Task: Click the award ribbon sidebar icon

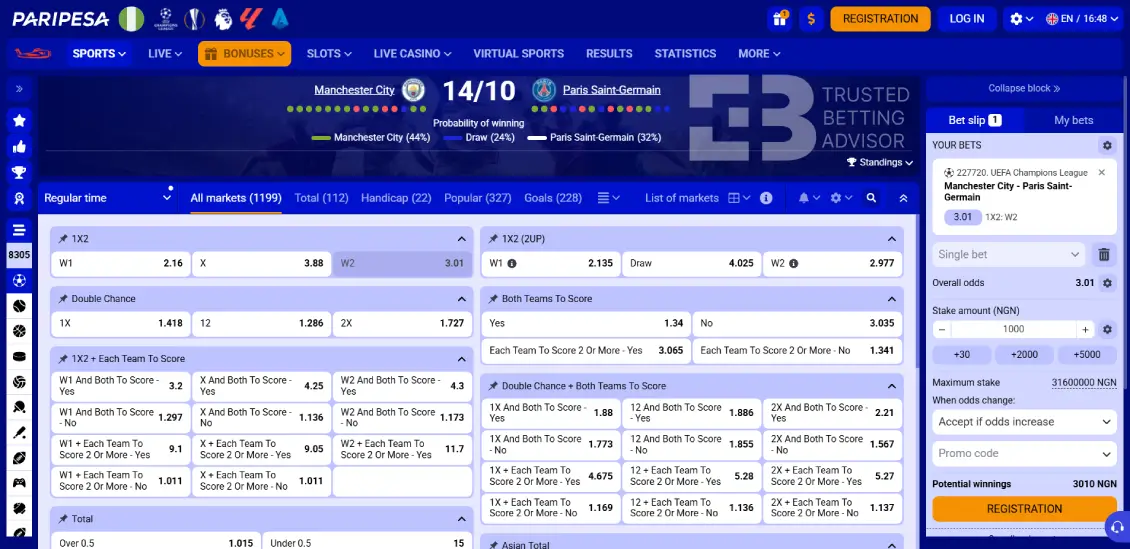Action: pyautogui.click(x=19, y=199)
